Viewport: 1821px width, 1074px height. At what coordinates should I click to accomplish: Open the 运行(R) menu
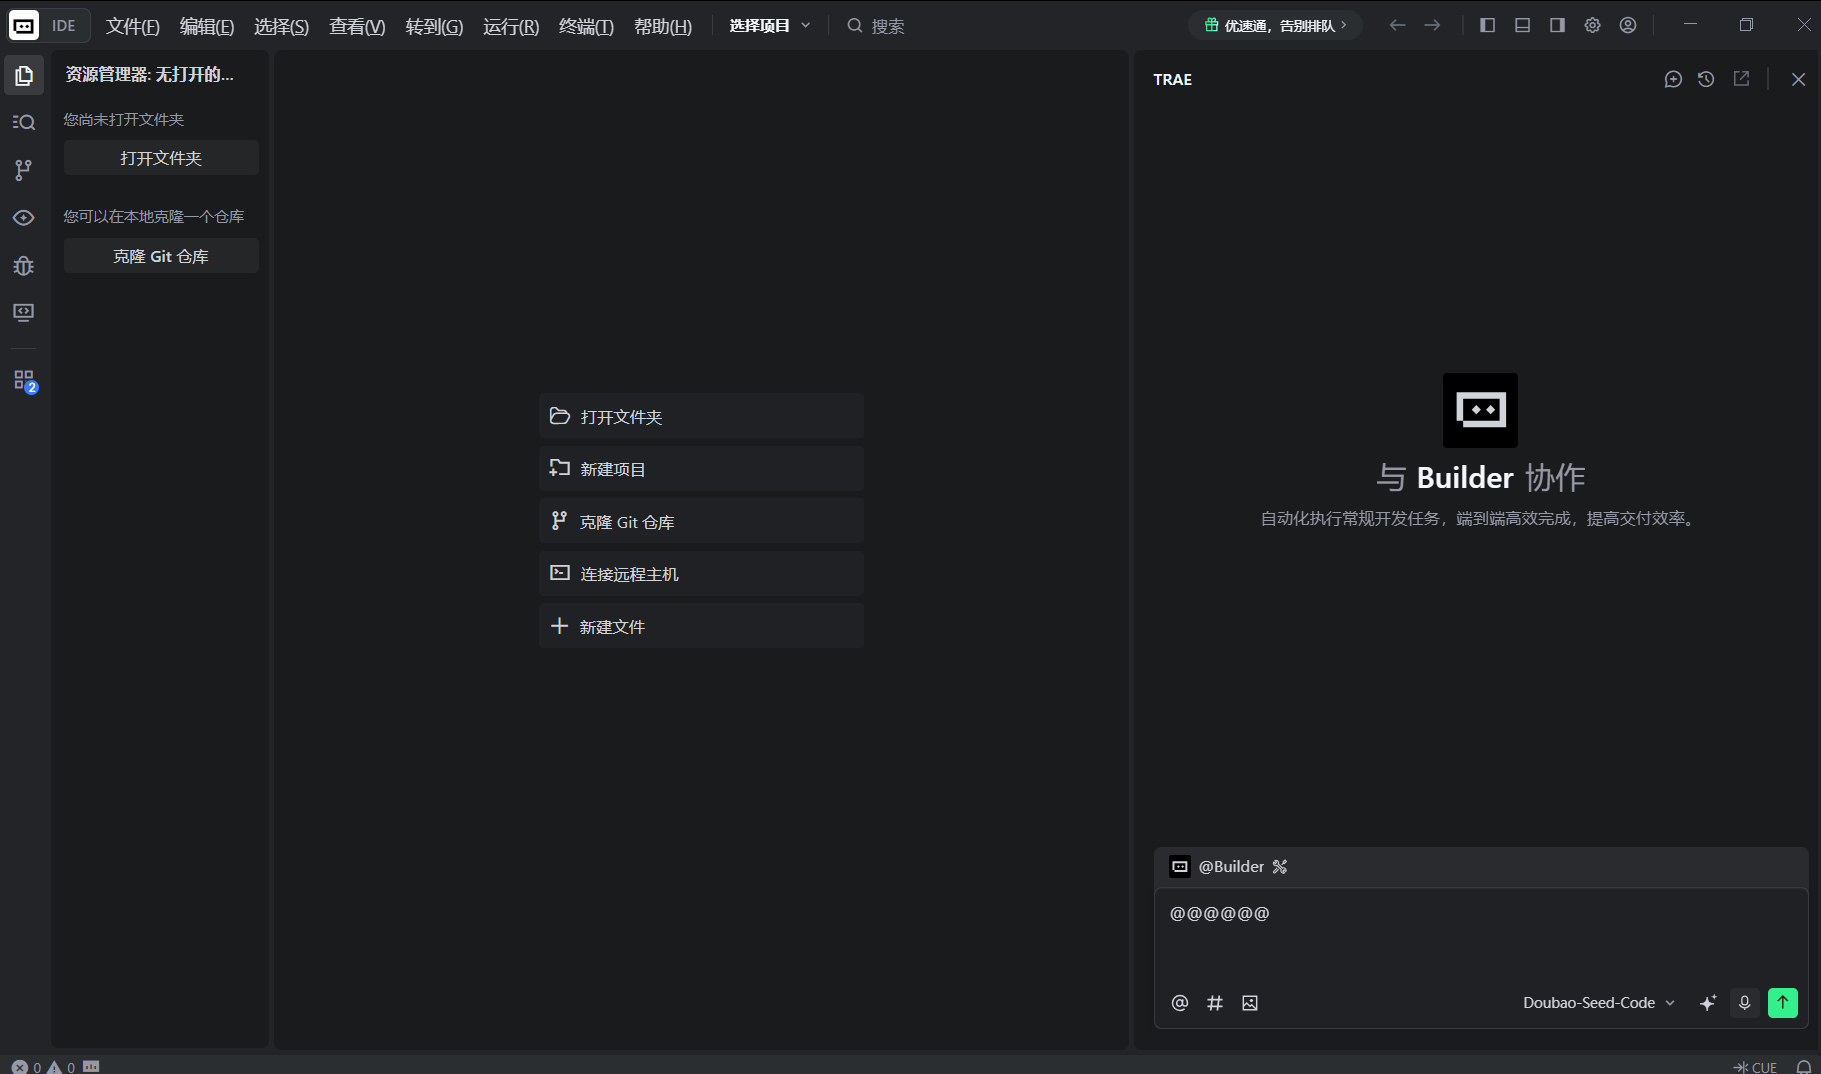click(x=511, y=26)
